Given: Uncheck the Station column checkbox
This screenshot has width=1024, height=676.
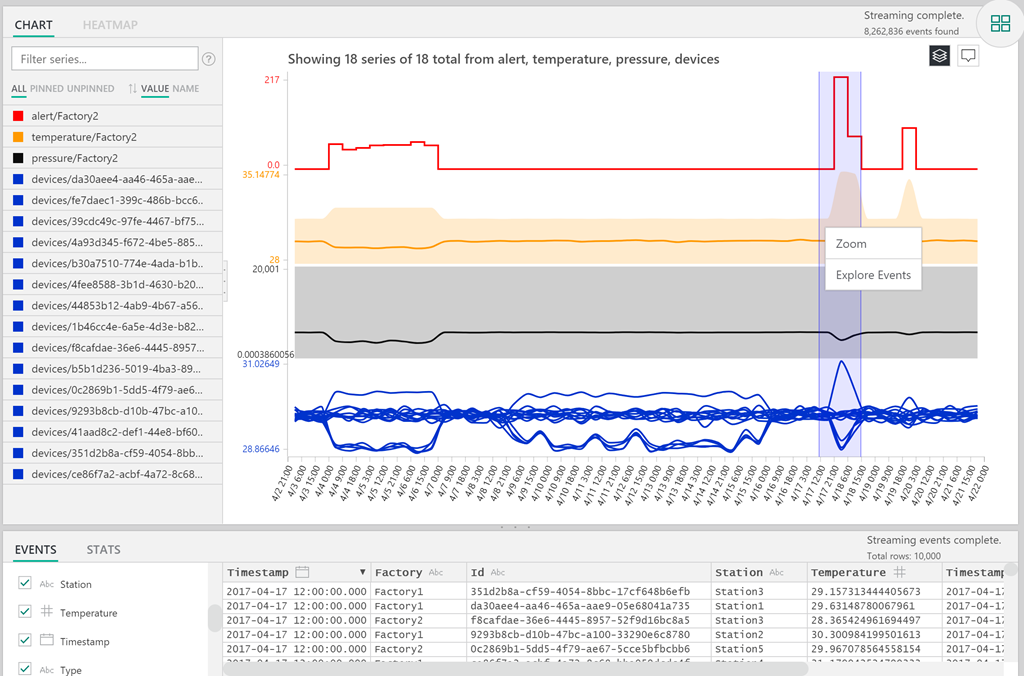Looking at the screenshot, I should (24, 583).
